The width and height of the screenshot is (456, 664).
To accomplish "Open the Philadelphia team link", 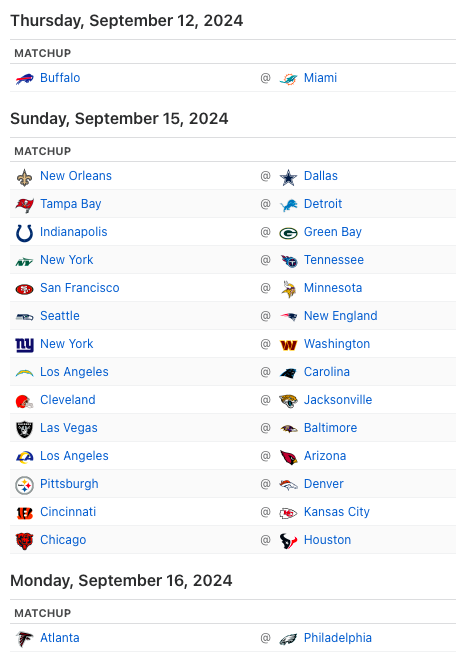I will [x=337, y=638].
